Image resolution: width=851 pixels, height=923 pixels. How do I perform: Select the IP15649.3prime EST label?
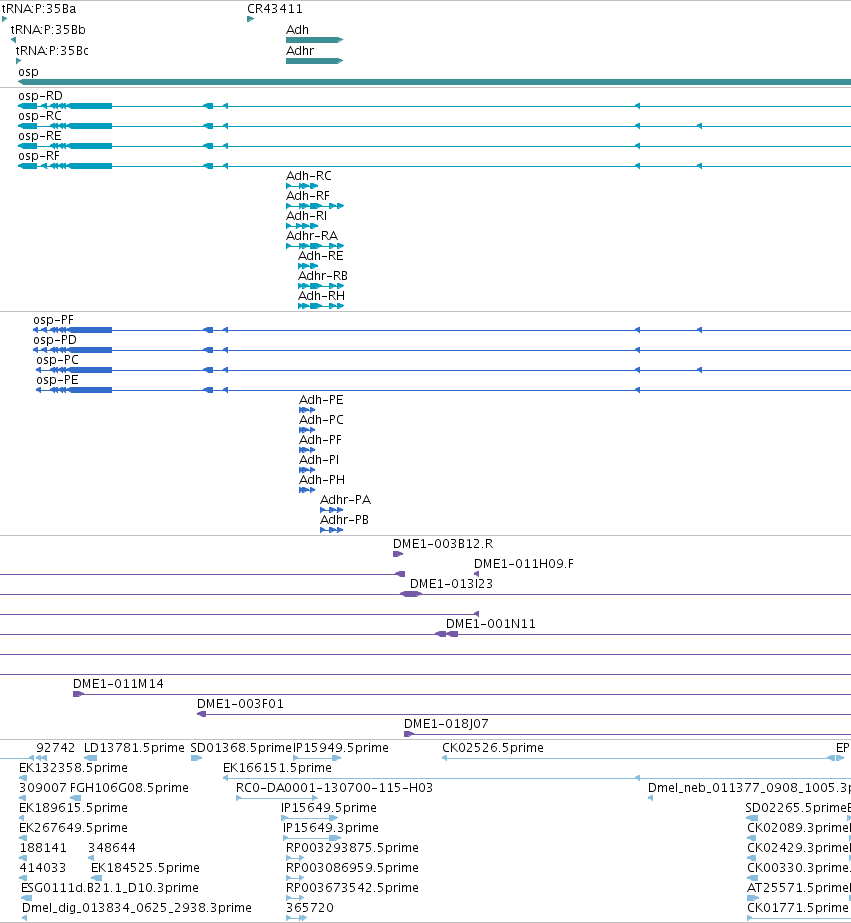tap(331, 828)
